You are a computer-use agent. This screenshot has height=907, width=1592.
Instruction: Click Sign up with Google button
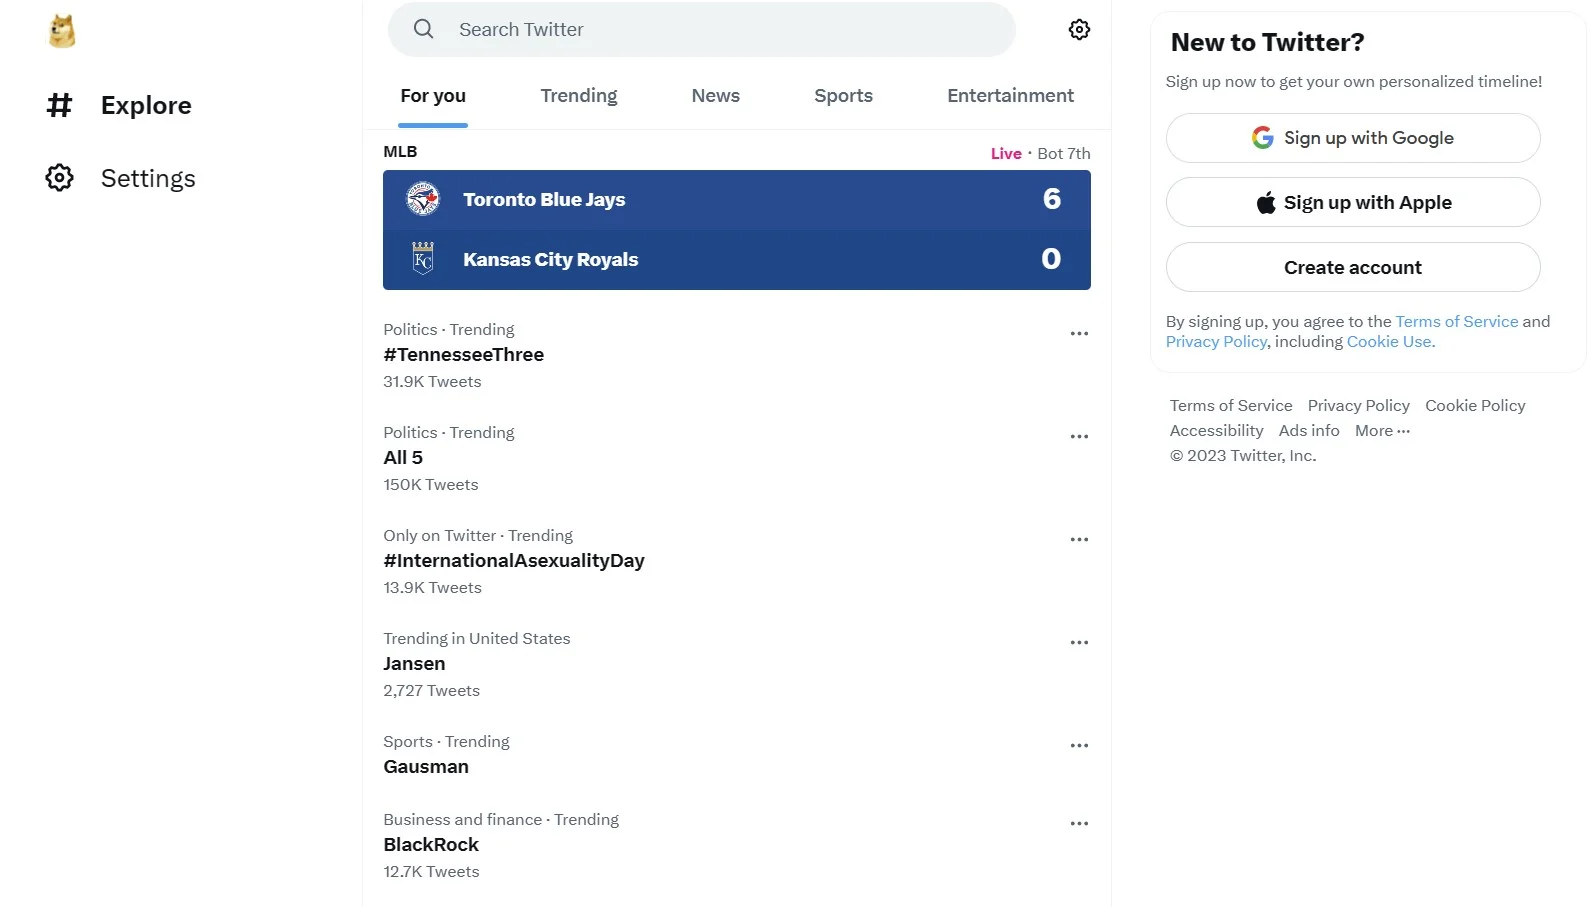pos(1353,138)
